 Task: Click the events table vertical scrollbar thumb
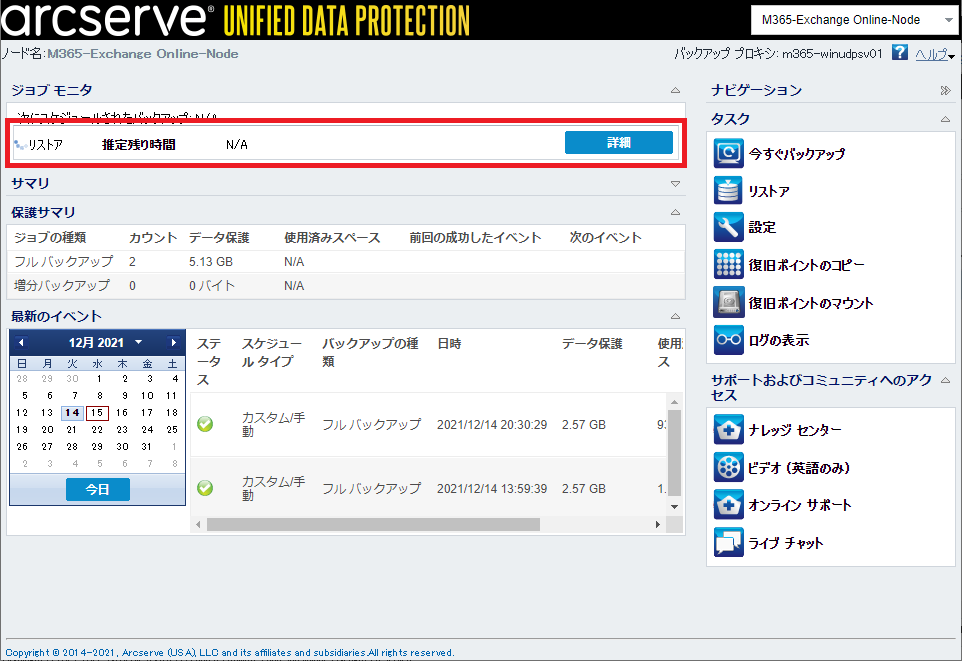pos(674,452)
